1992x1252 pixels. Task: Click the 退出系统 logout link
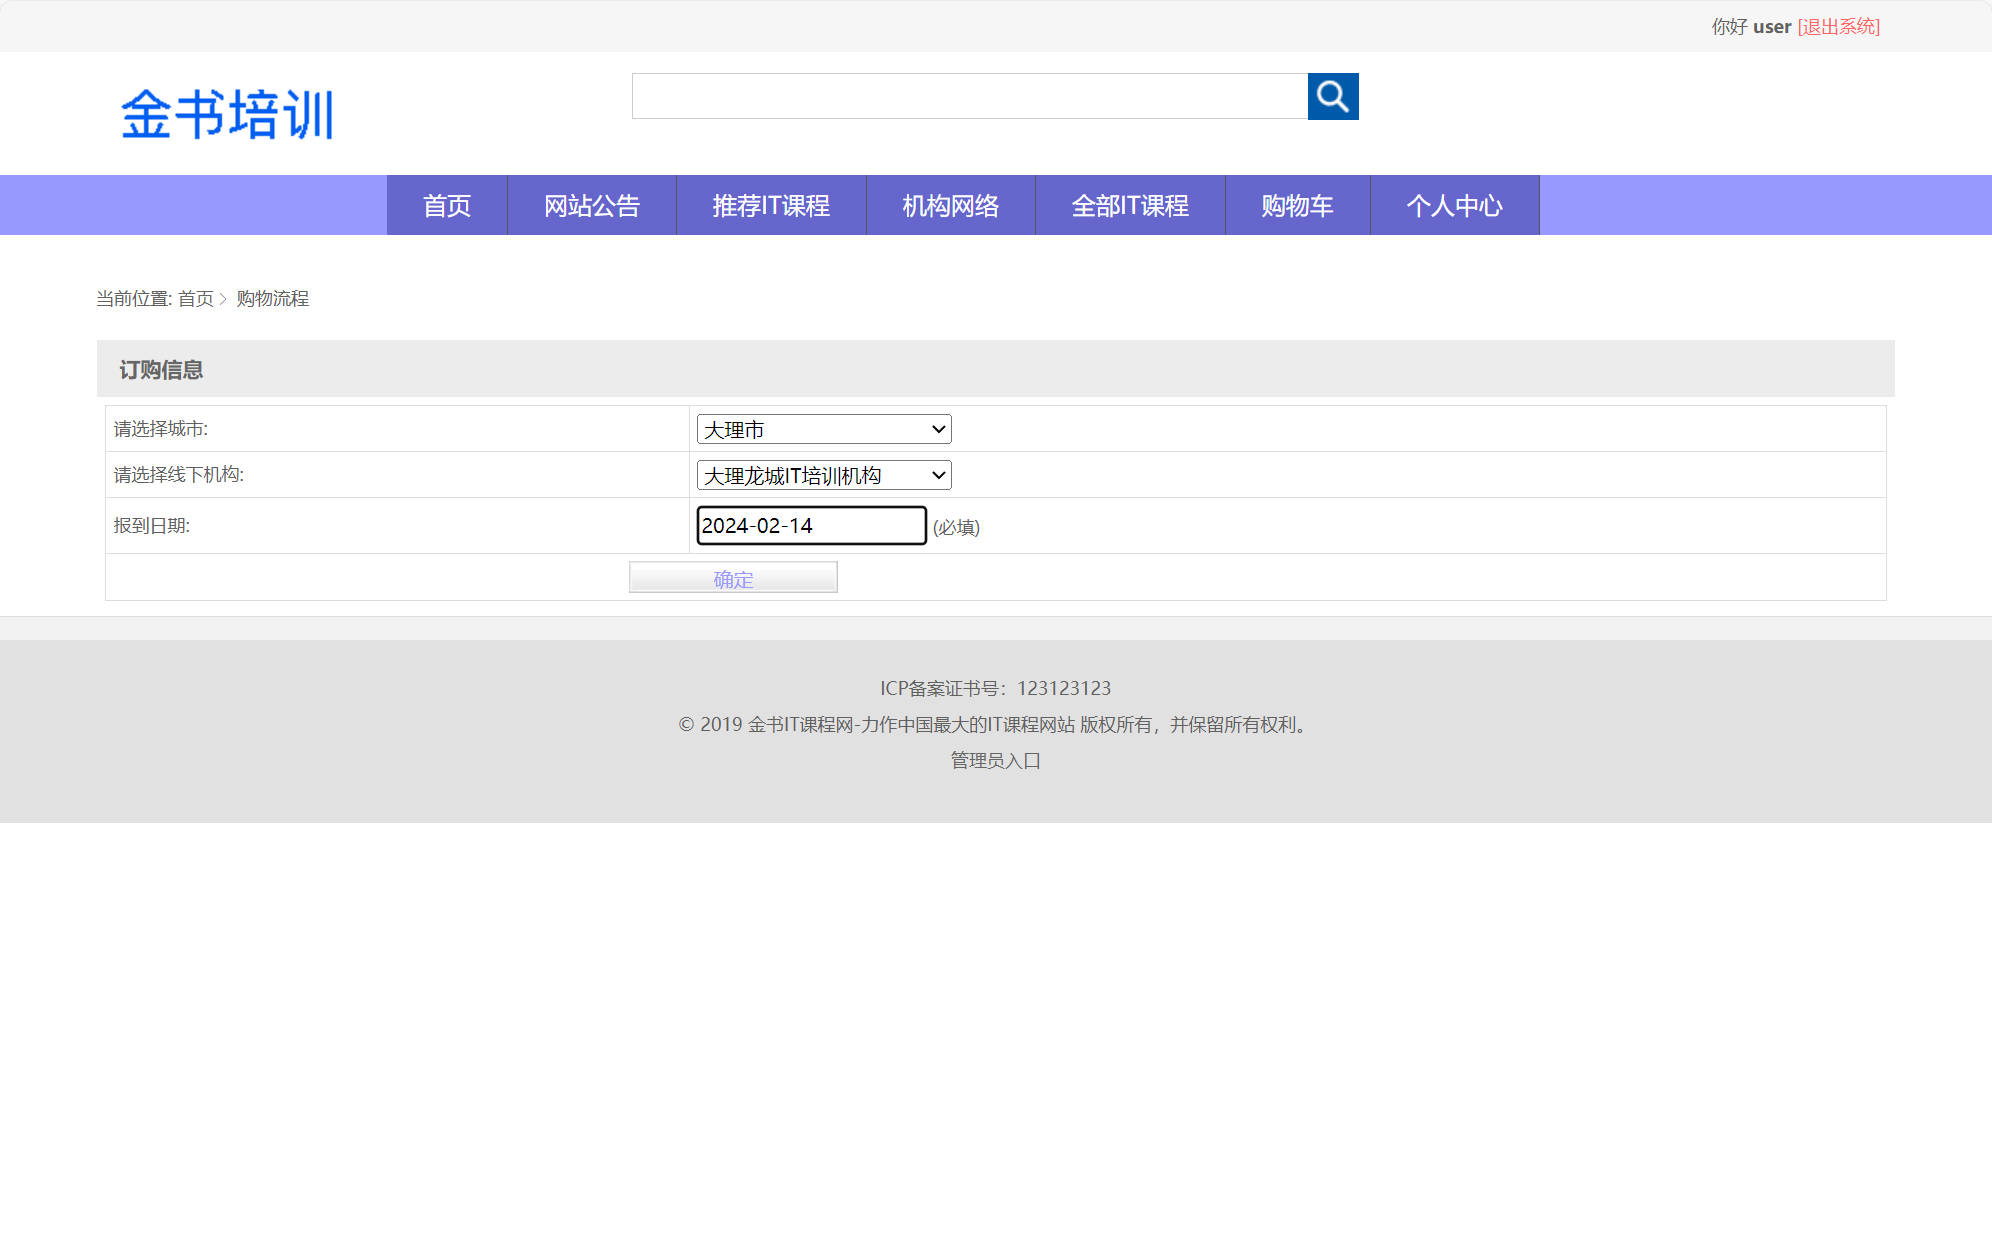coord(1838,27)
